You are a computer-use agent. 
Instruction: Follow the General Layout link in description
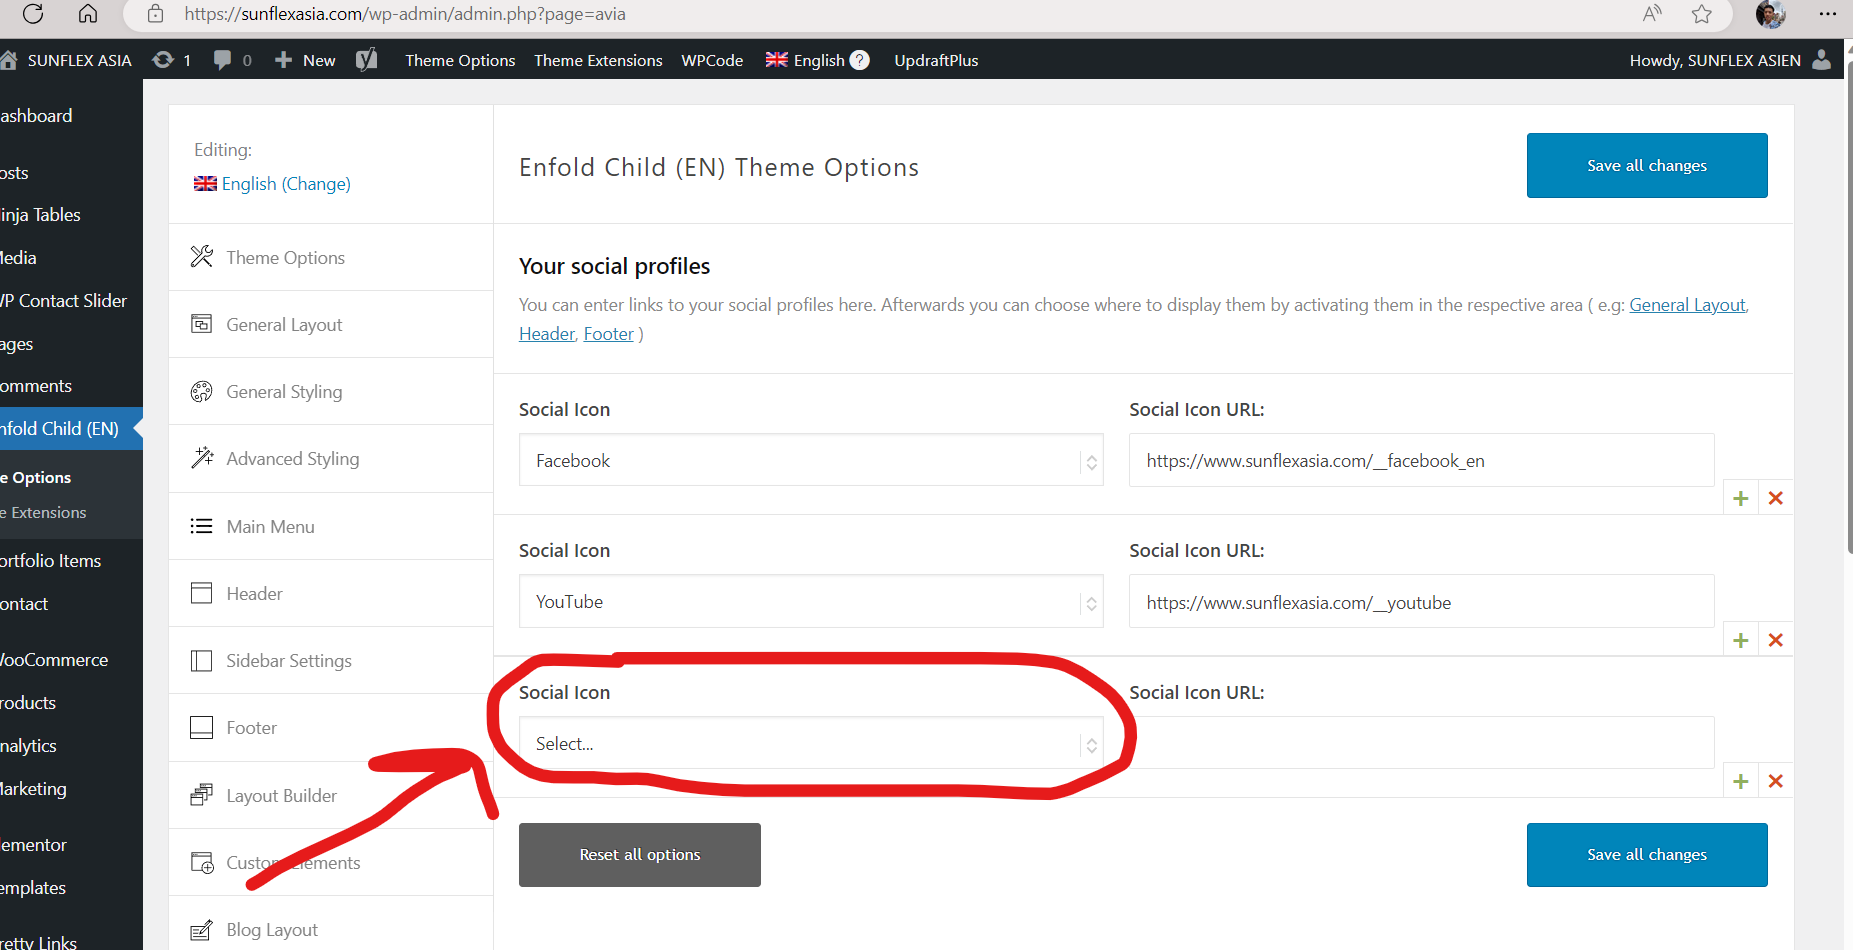pyautogui.click(x=1687, y=305)
